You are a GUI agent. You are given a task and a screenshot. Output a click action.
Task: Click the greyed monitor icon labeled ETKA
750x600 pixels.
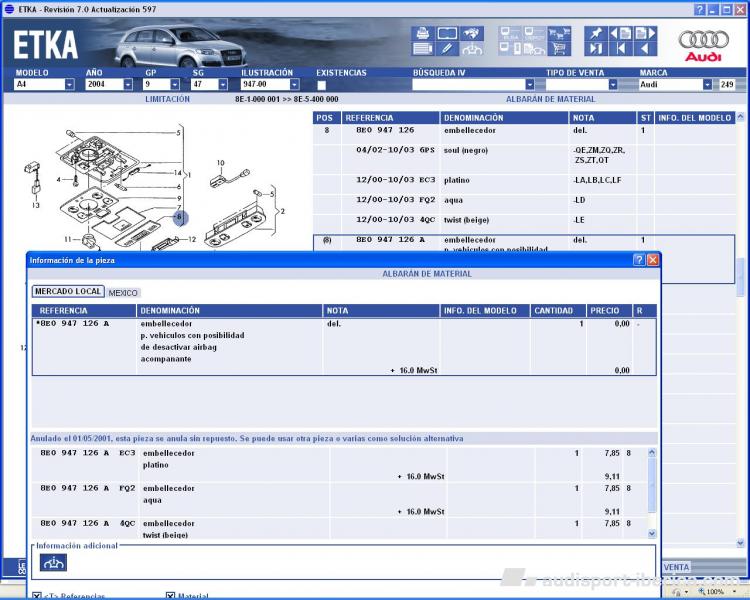pyautogui.click(x=510, y=33)
